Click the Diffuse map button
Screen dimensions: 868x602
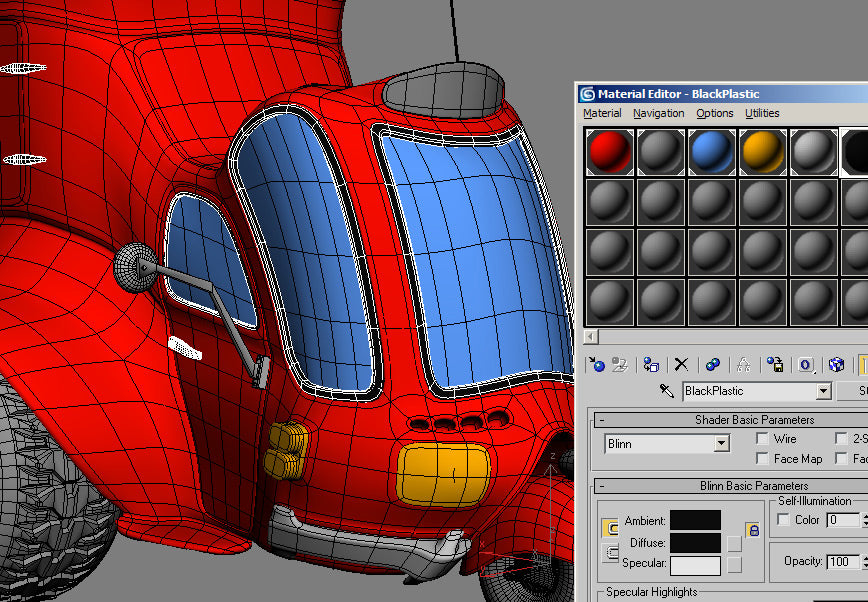pyautogui.click(x=734, y=543)
